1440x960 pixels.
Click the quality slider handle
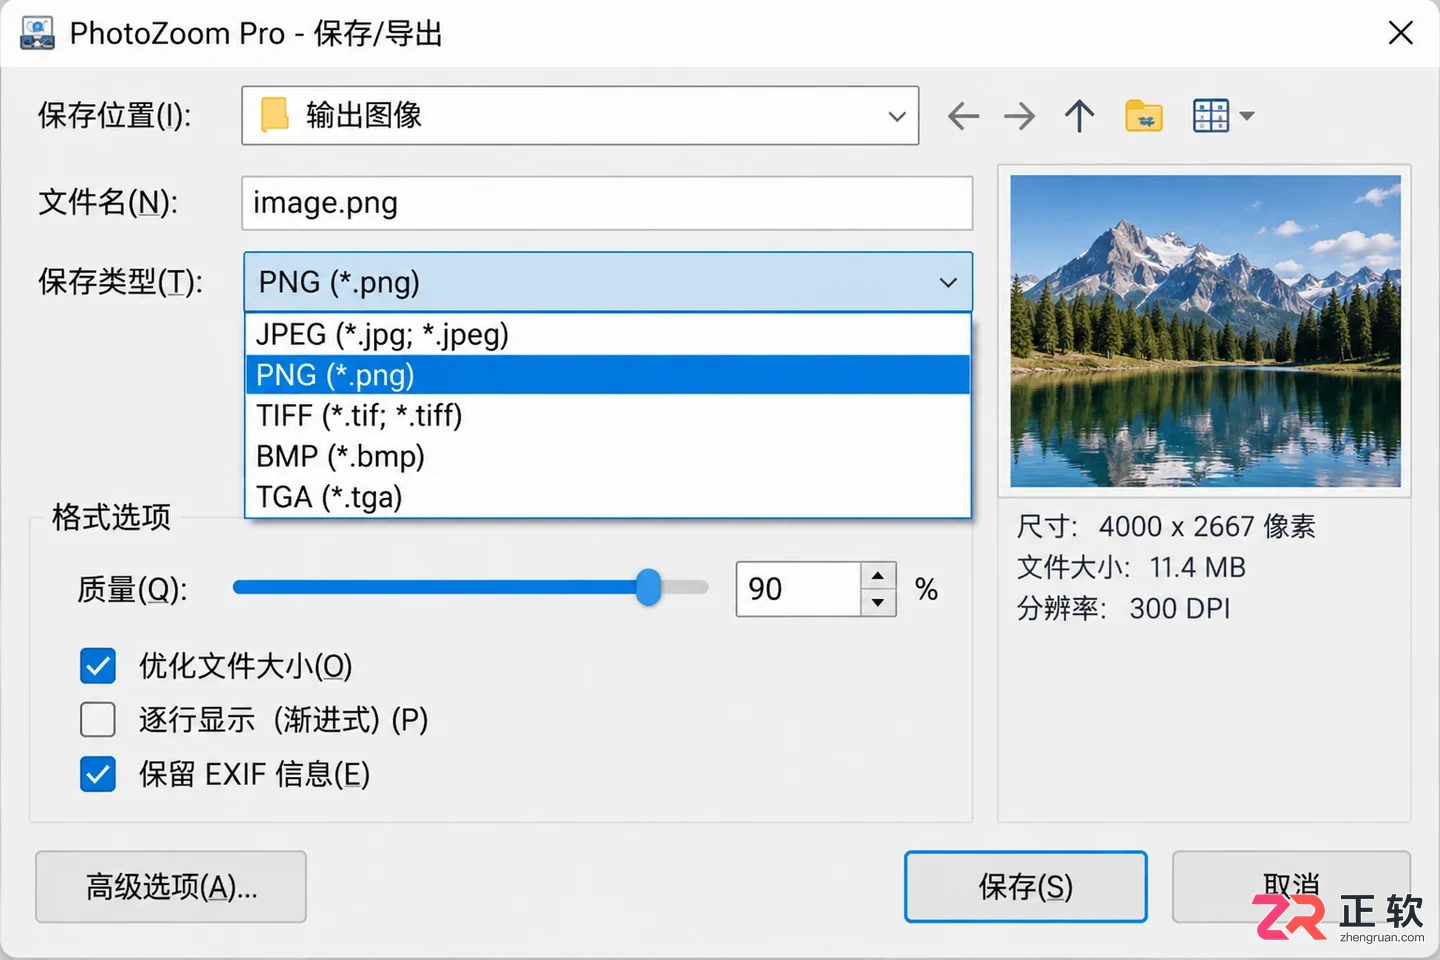click(649, 587)
